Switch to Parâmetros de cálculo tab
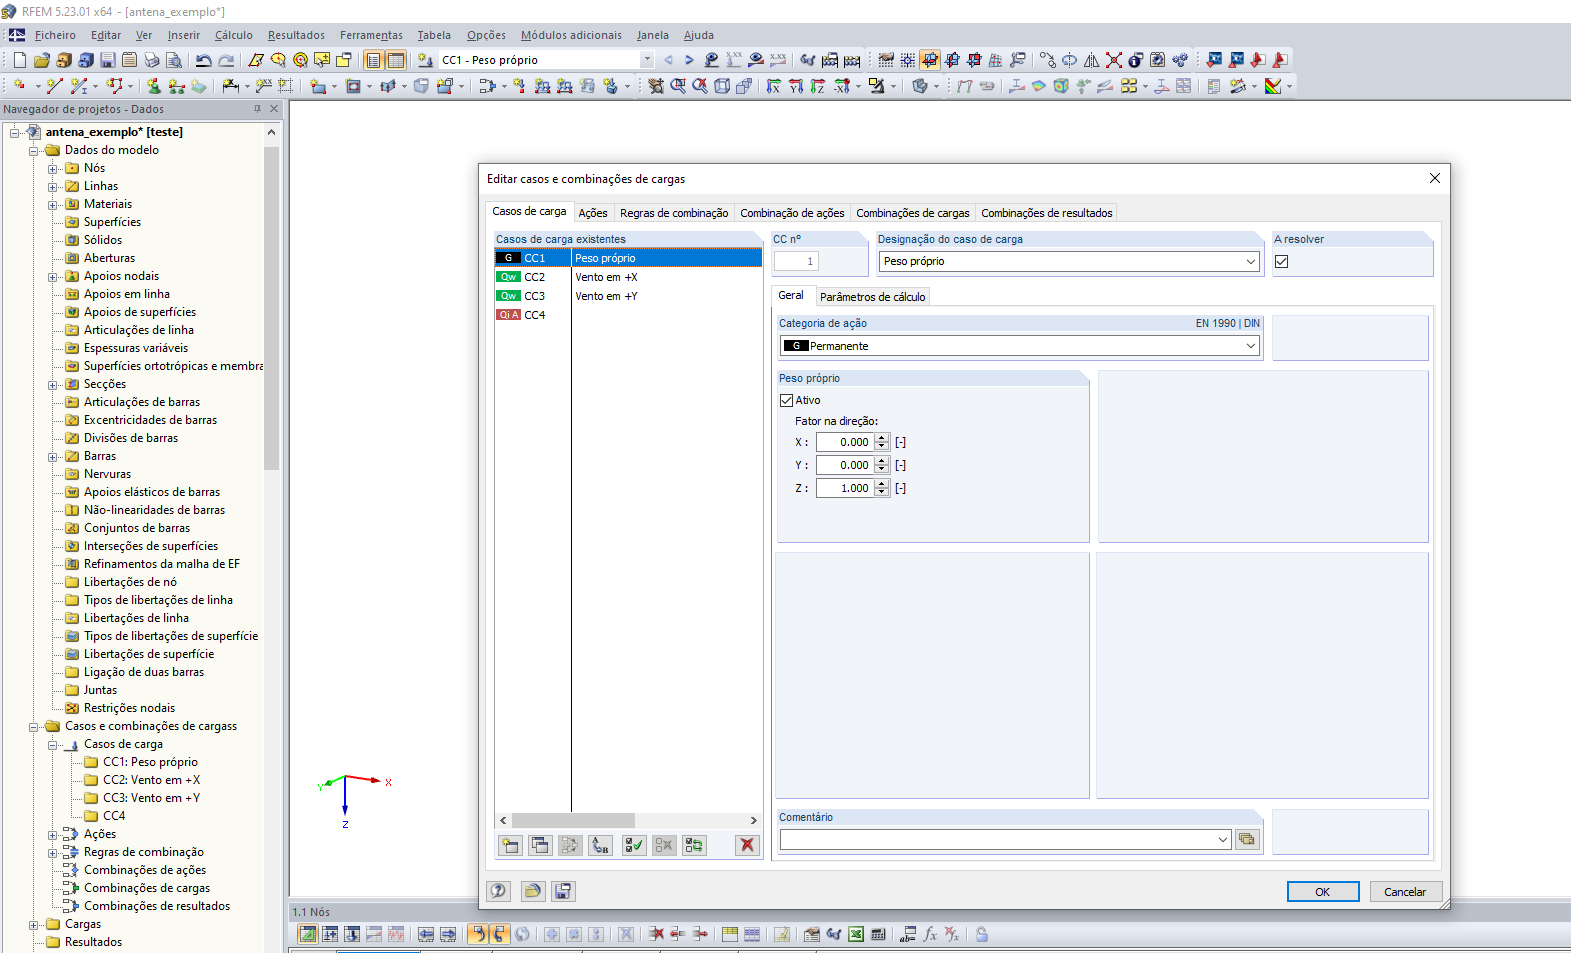 point(873,297)
